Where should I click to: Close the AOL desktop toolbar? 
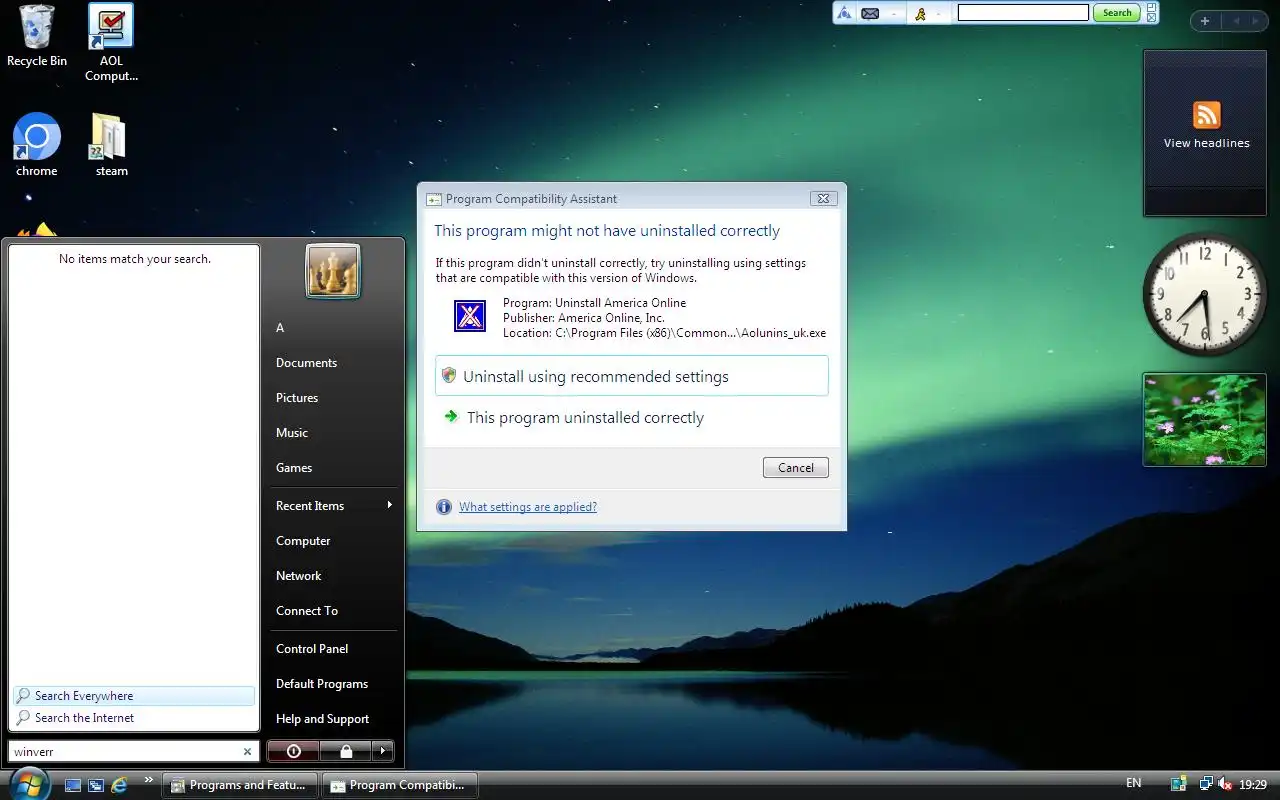click(x=1151, y=18)
